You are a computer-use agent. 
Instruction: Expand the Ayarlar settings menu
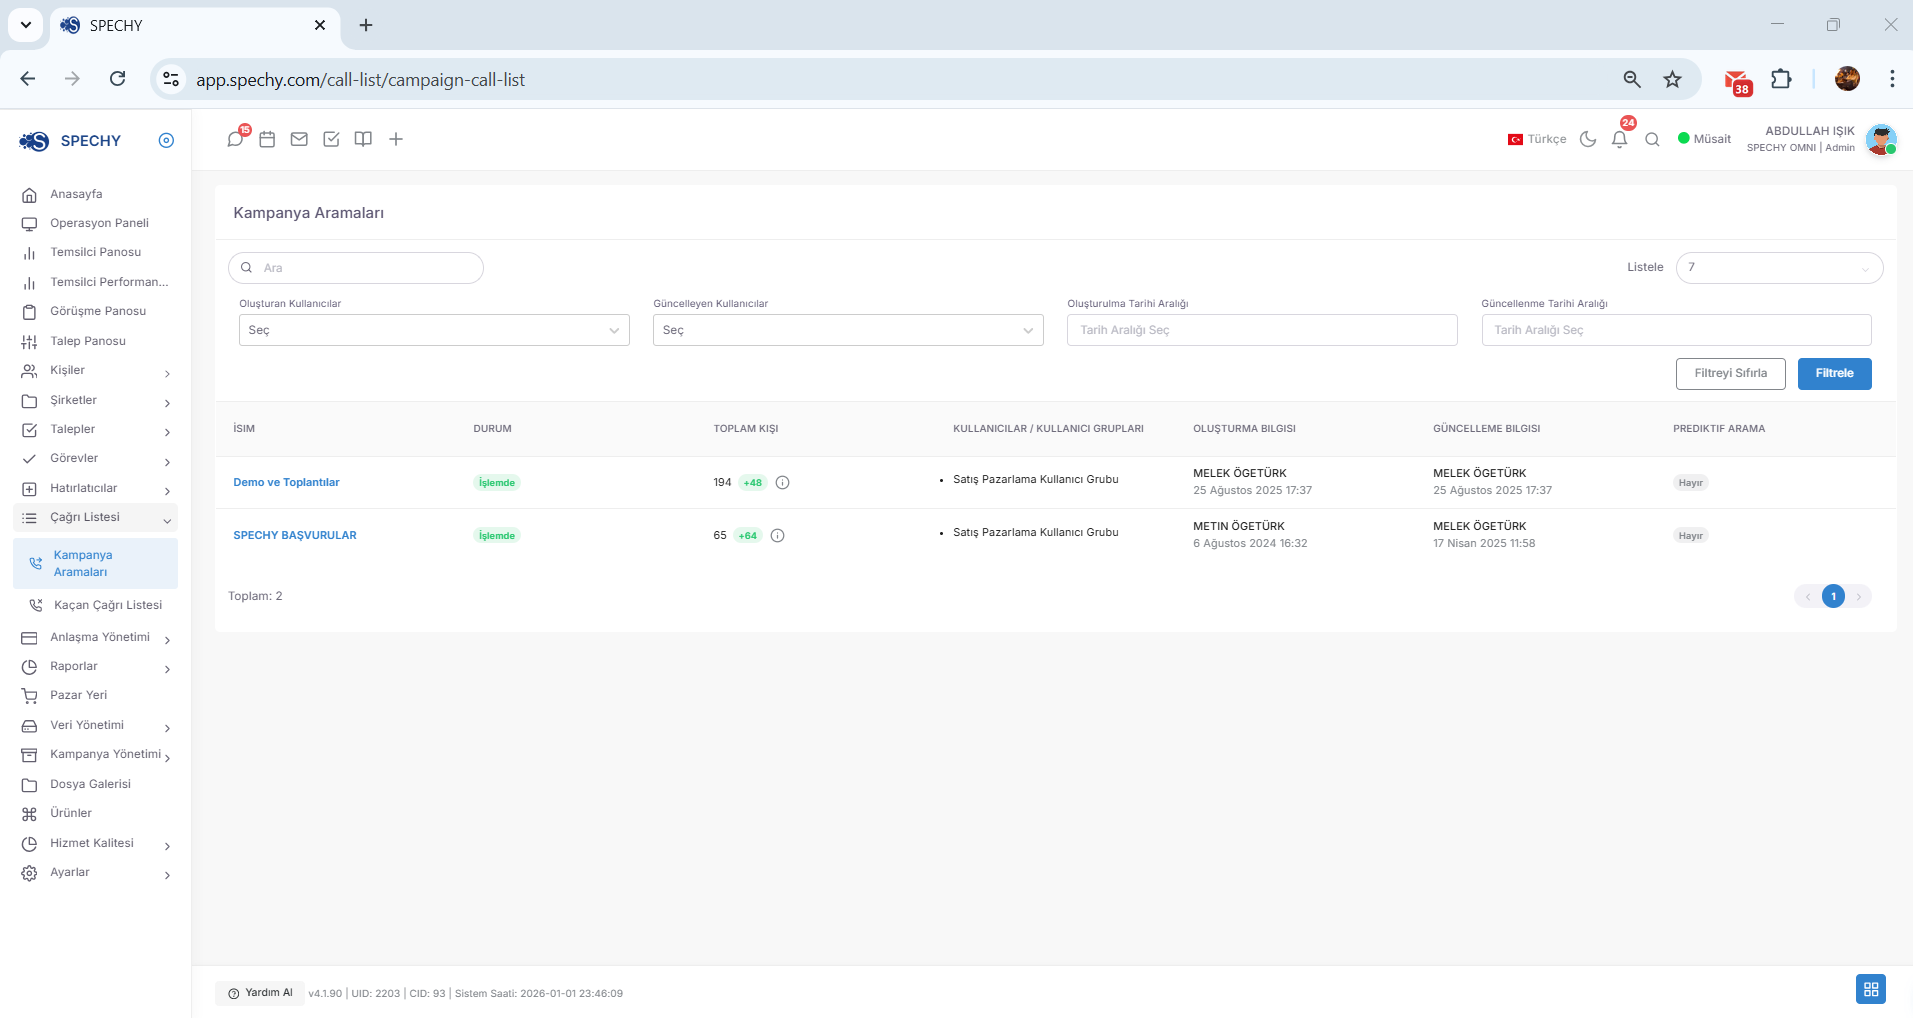pos(95,872)
